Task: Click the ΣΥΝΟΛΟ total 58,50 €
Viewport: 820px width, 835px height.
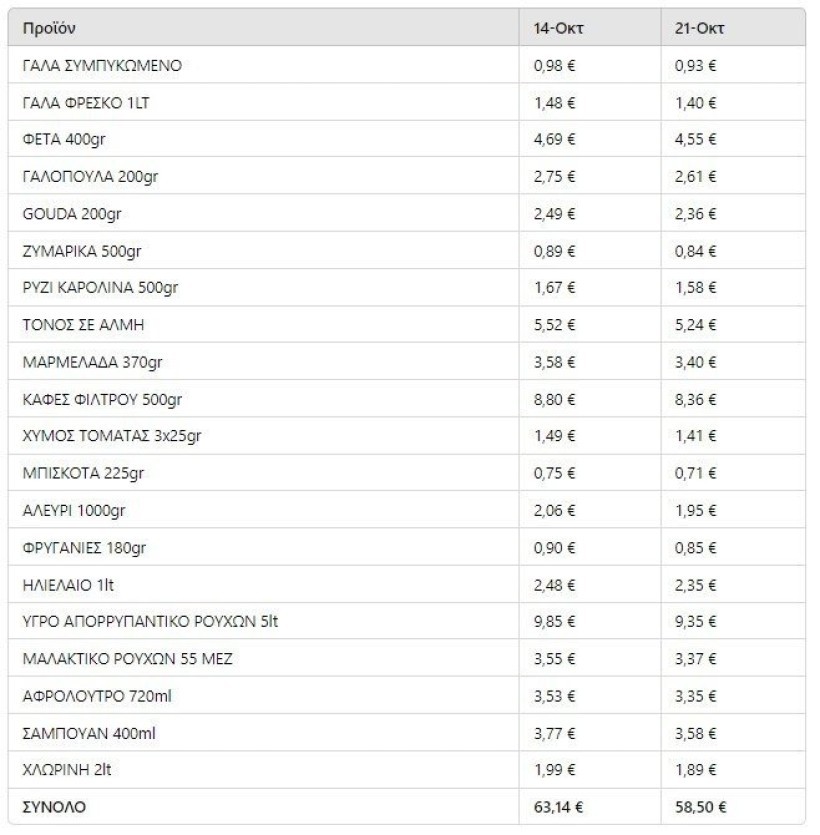Action: tap(700, 804)
